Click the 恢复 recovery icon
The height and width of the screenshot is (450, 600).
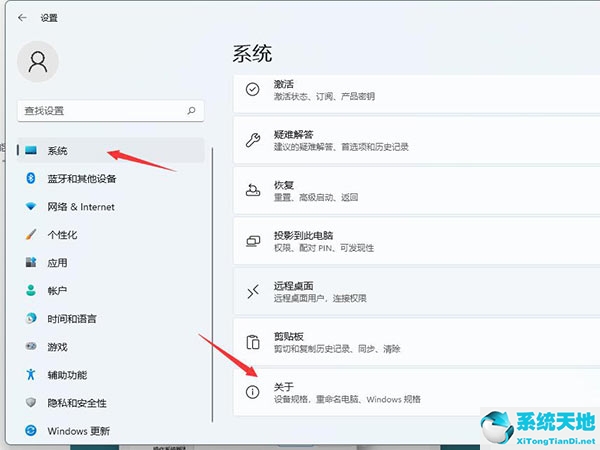253,190
